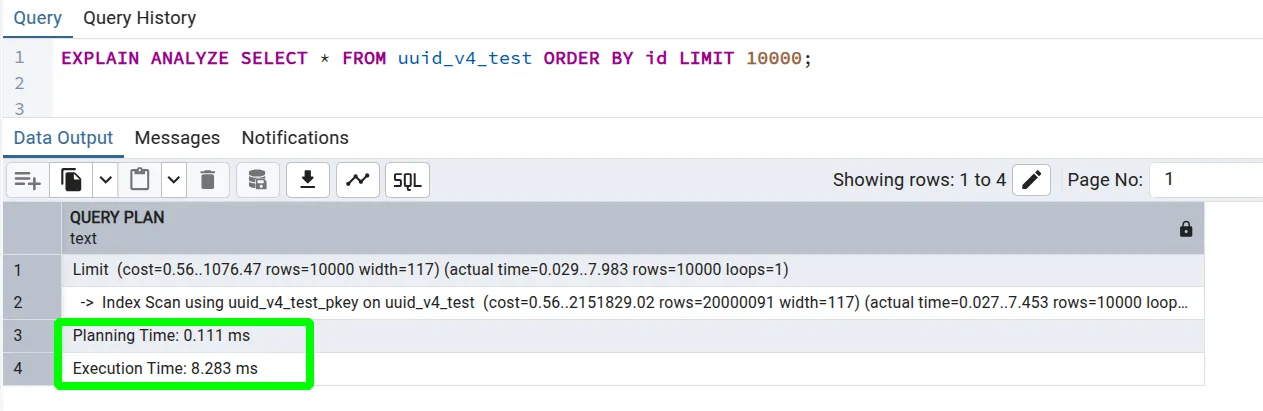Download results with the save-to-file icon
The image size is (1263, 411).
click(308, 180)
